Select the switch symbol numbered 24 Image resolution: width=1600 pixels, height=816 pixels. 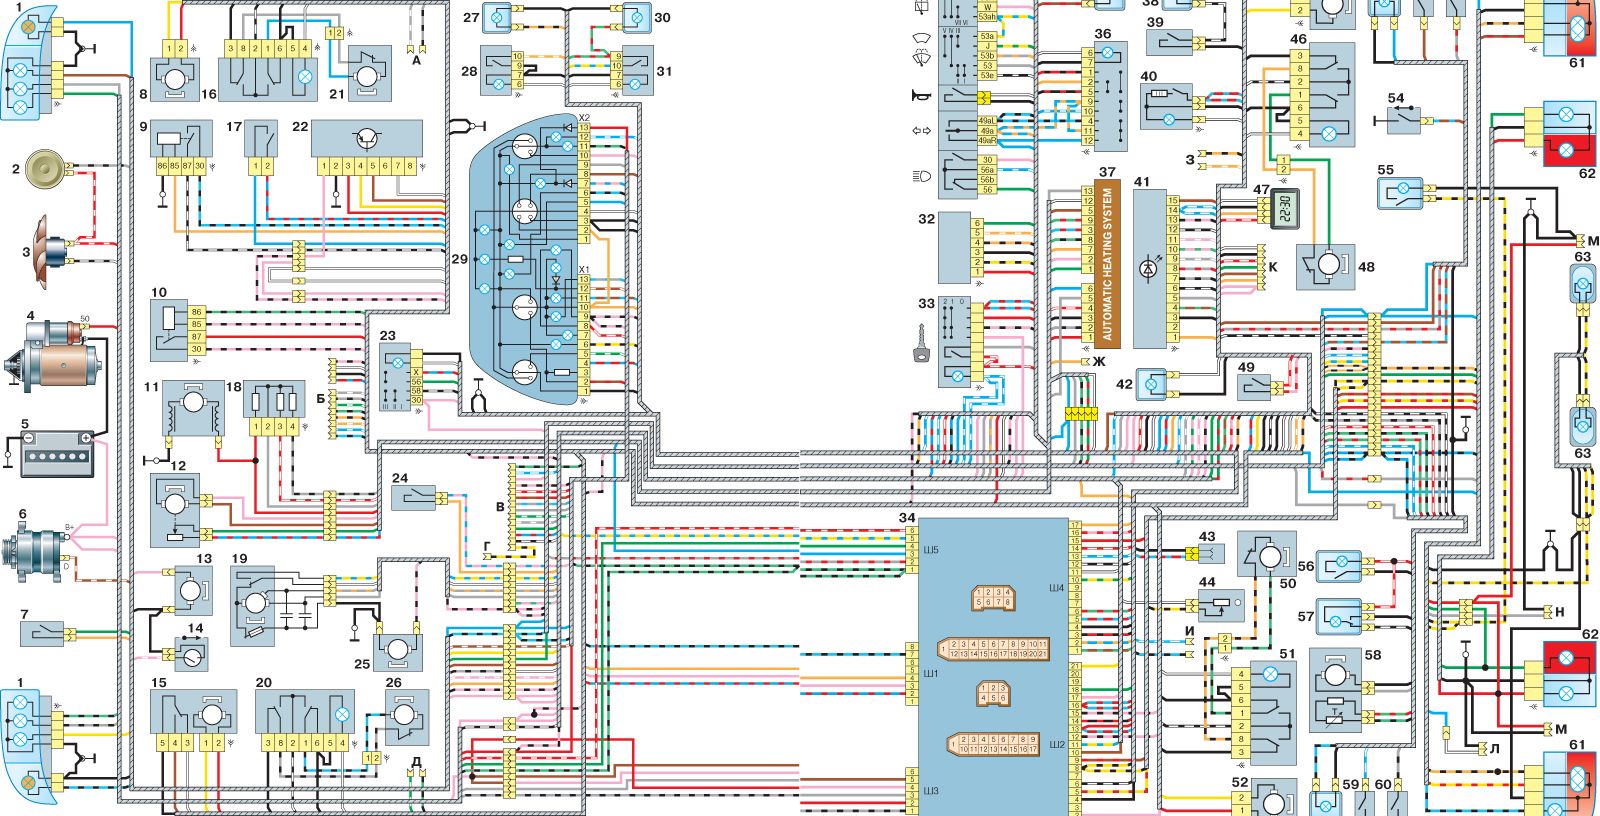pyautogui.click(x=412, y=497)
